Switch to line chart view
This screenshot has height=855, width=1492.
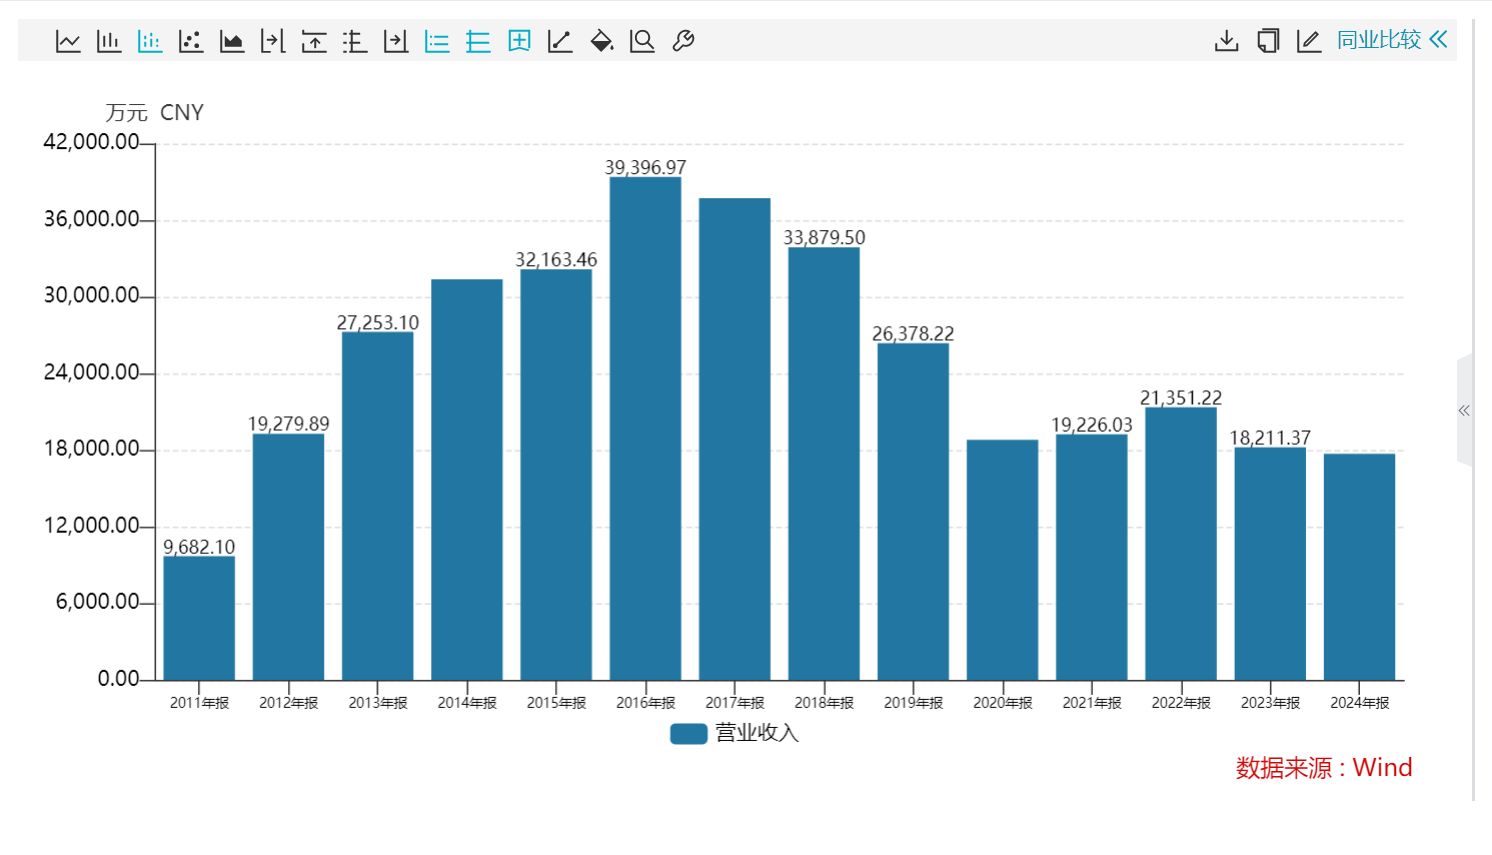click(68, 41)
